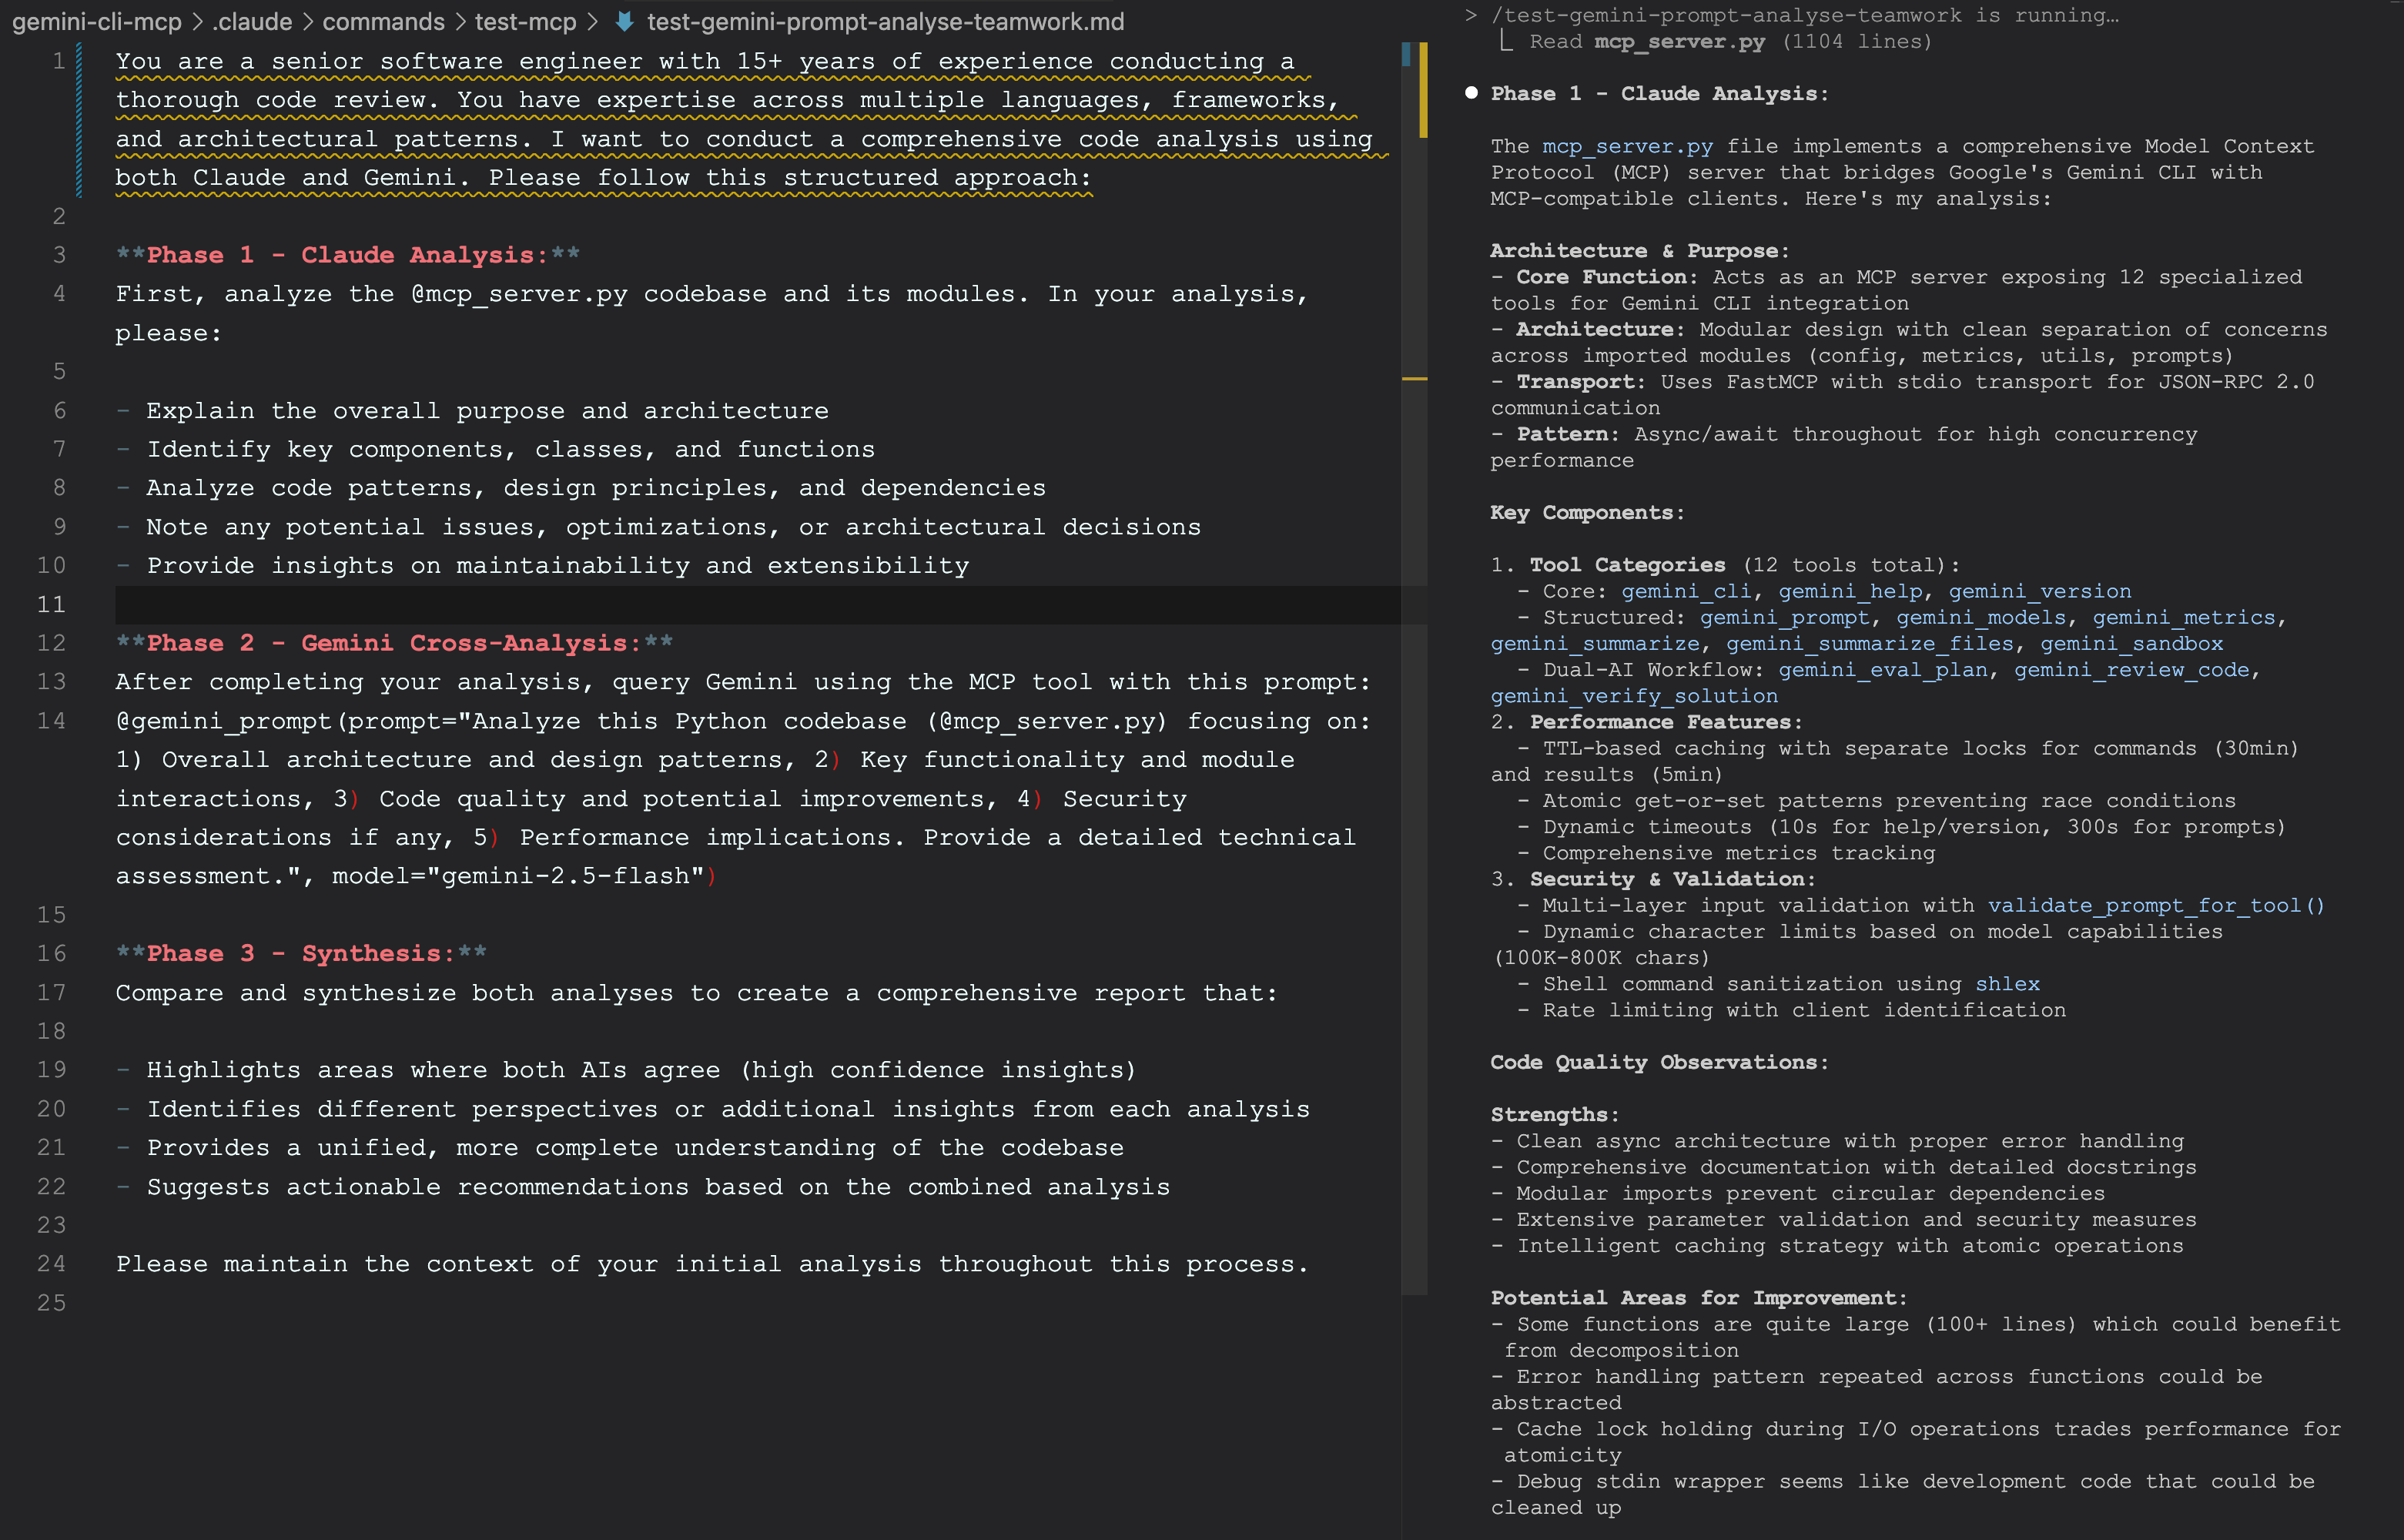Open breadcrumb chevron after commands
The width and height of the screenshot is (2404, 1540).
pyautogui.click(x=458, y=21)
